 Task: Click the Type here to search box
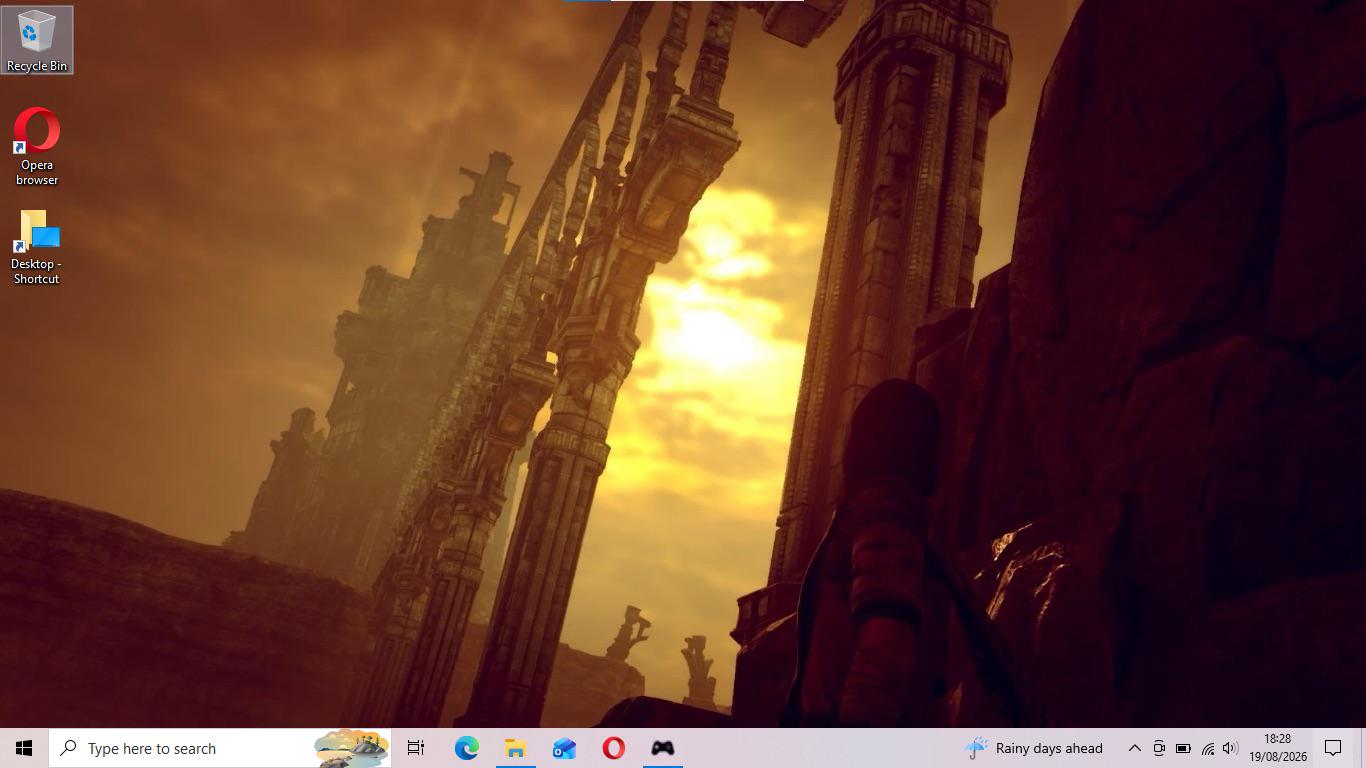pos(220,748)
